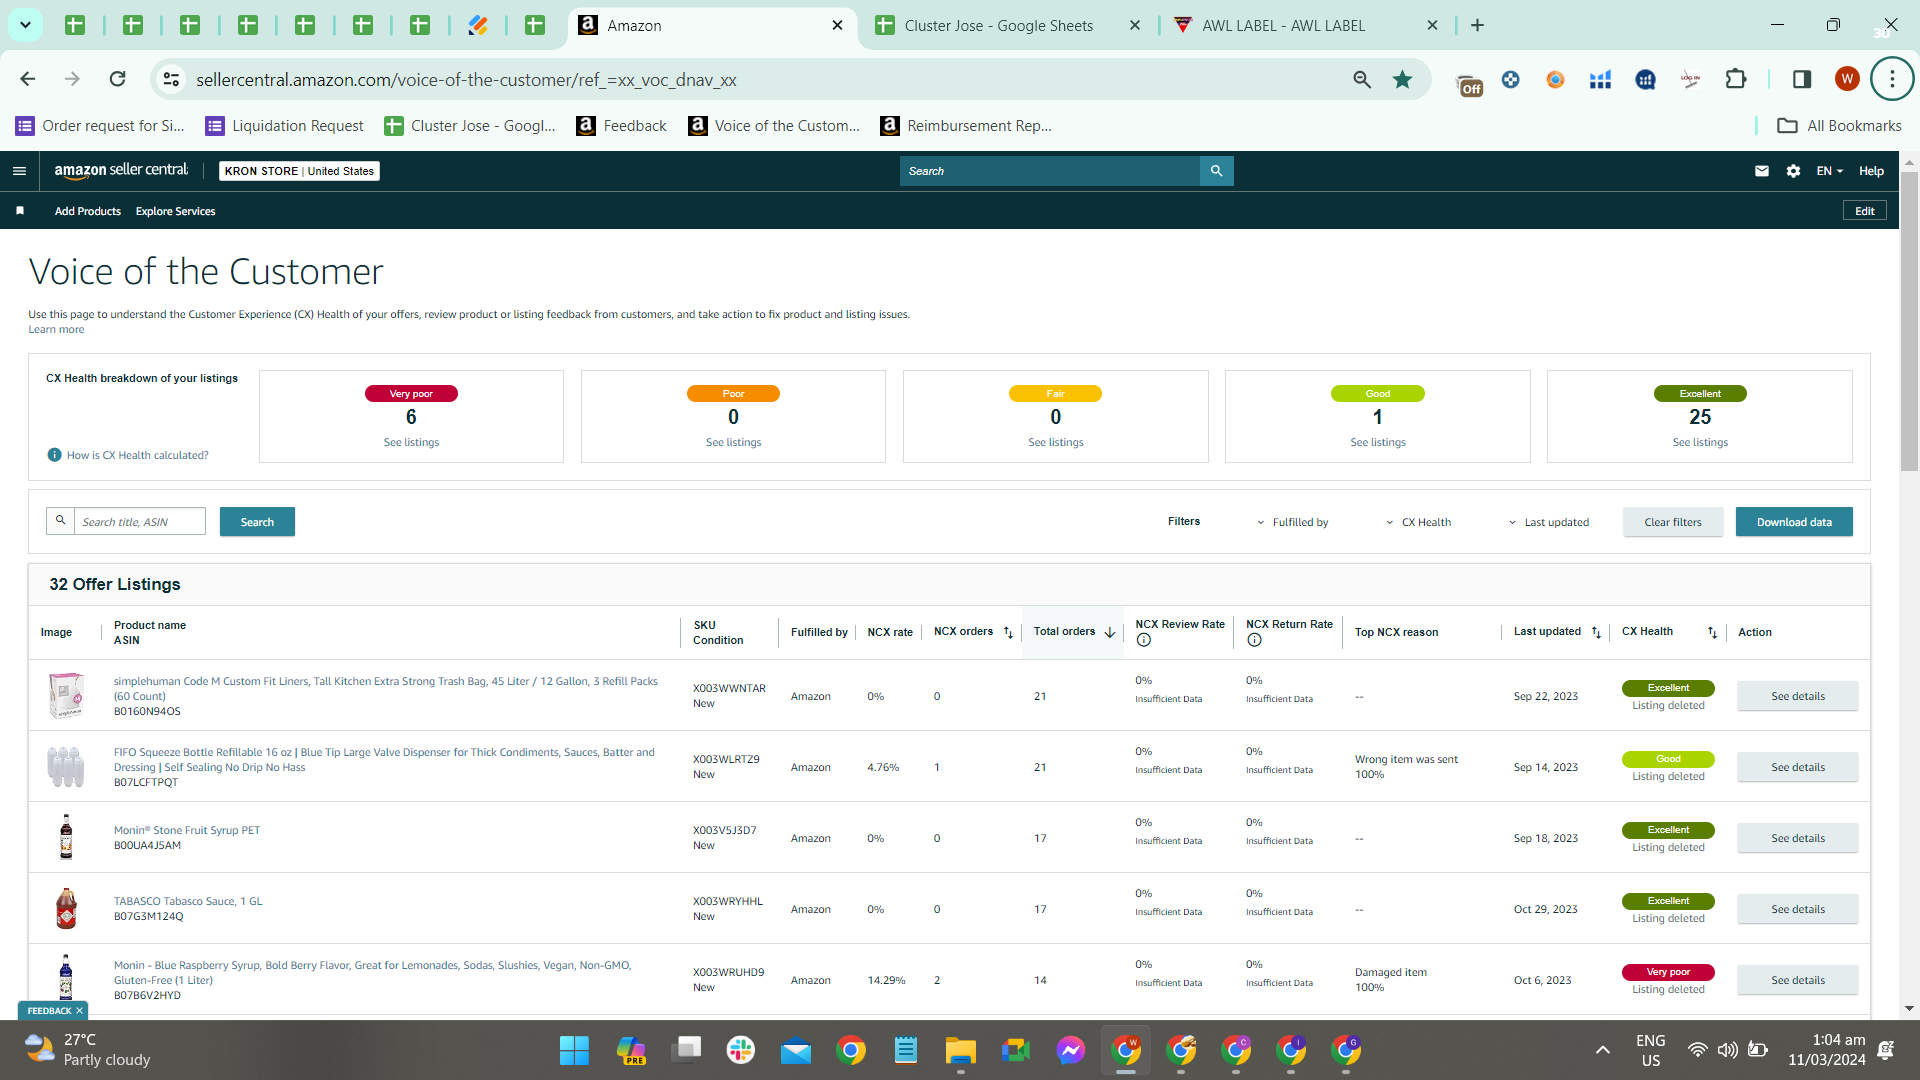Click the info icon next to CX Health calculated

pos(55,455)
